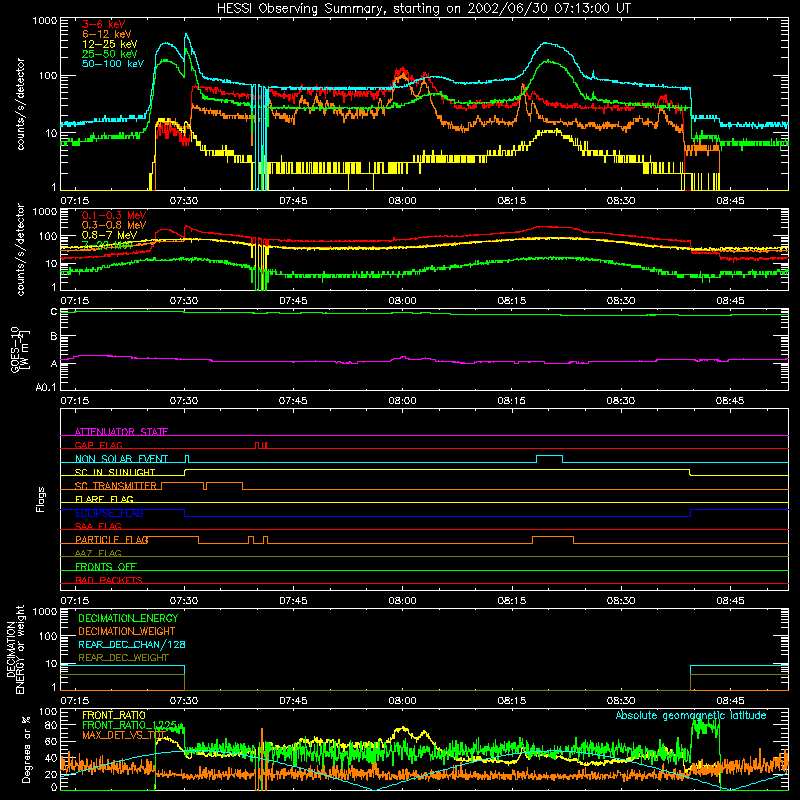Click the DECIMATION_ENERGY legend label
Viewport: 800px width, 800px height.
tap(128, 618)
